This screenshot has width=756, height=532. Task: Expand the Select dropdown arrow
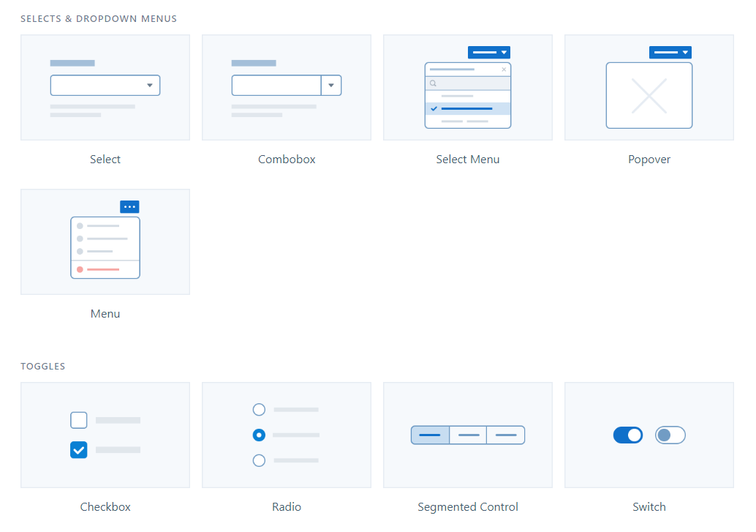pyautogui.click(x=150, y=86)
